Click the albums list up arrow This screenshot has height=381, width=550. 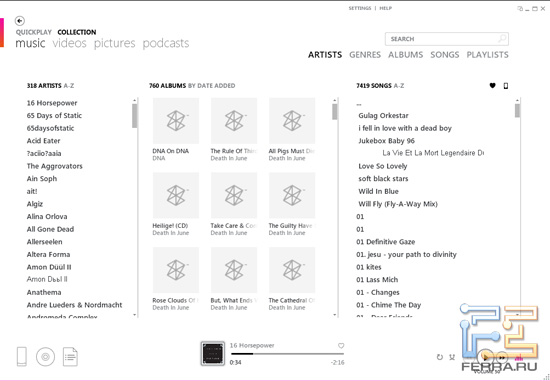335,100
